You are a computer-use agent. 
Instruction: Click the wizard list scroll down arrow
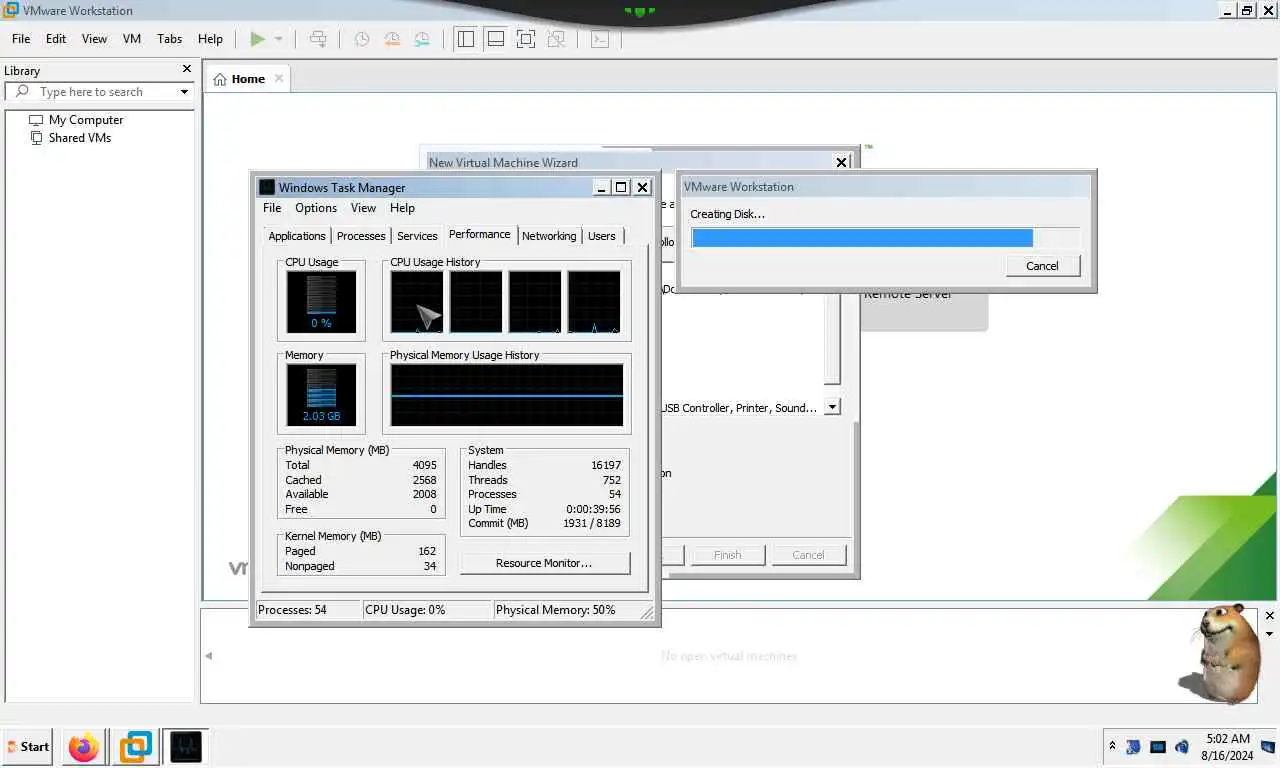(x=832, y=407)
